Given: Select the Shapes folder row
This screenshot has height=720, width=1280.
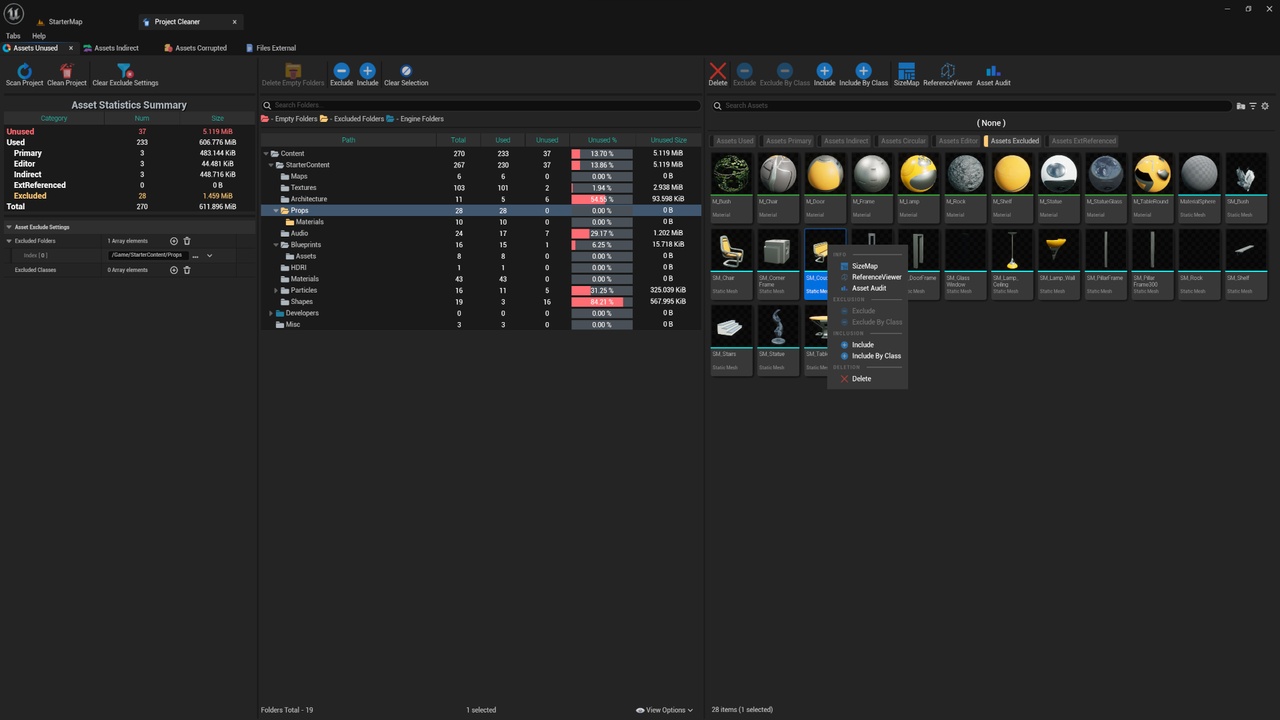Looking at the screenshot, I should (x=480, y=302).
